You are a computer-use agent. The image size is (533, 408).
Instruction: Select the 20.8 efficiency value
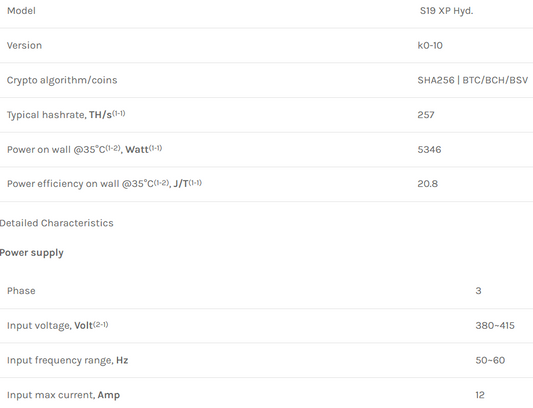[x=428, y=184]
